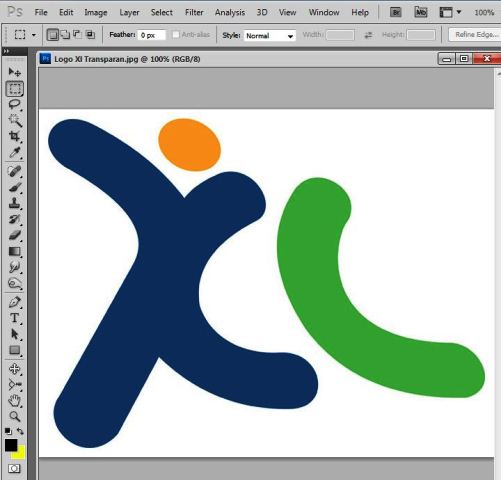Click the Width input field

[x=340, y=35]
